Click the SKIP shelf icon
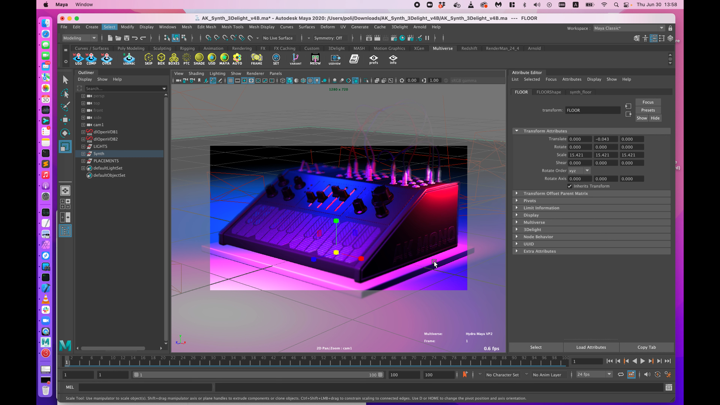This screenshot has width=720, height=405. coord(148,60)
